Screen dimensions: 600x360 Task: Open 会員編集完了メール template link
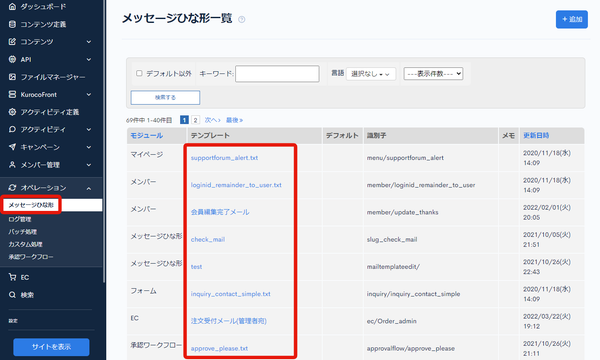220,212
